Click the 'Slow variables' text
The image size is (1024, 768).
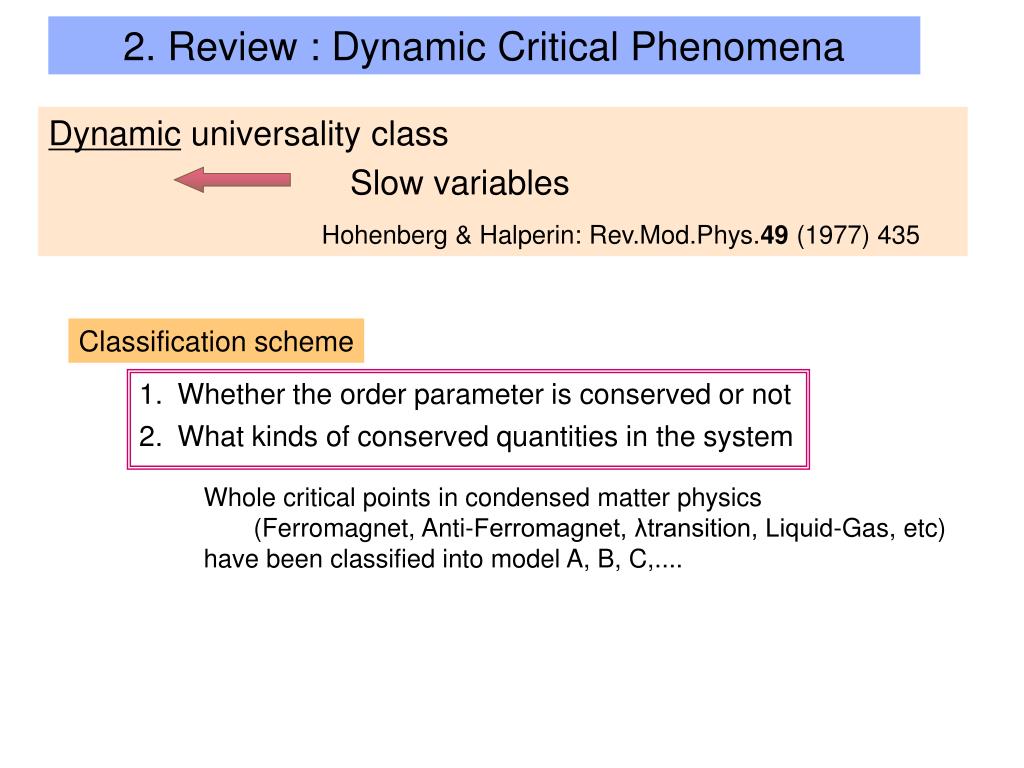click(x=459, y=183)
